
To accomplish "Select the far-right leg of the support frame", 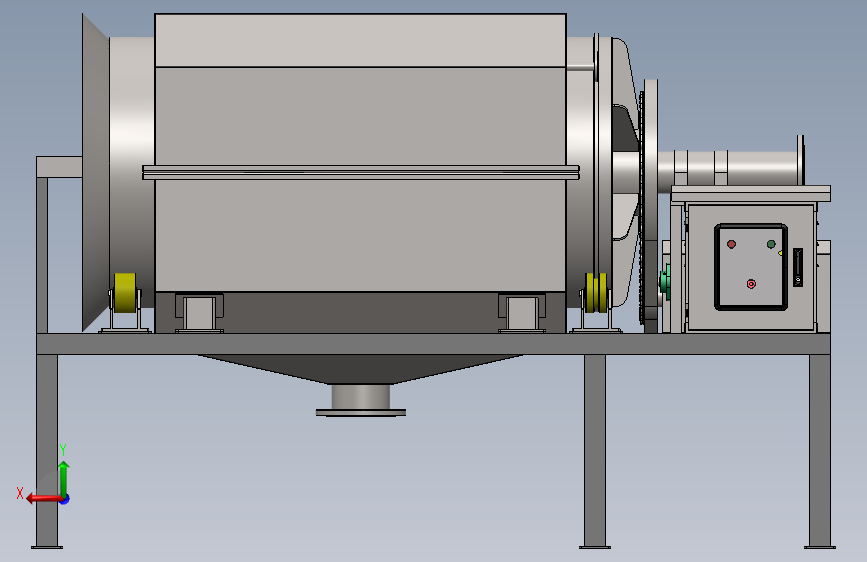I will click(819, 451).
